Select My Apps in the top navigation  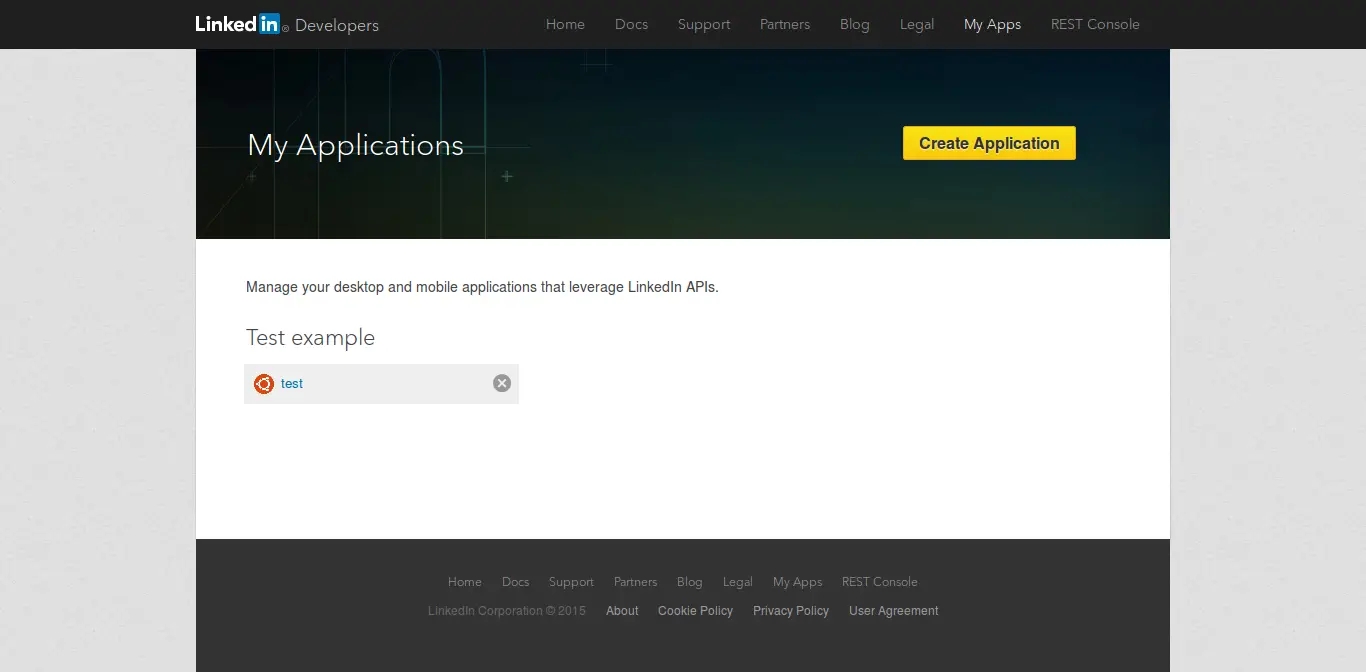pyautogui.click(x=992, y=24)
